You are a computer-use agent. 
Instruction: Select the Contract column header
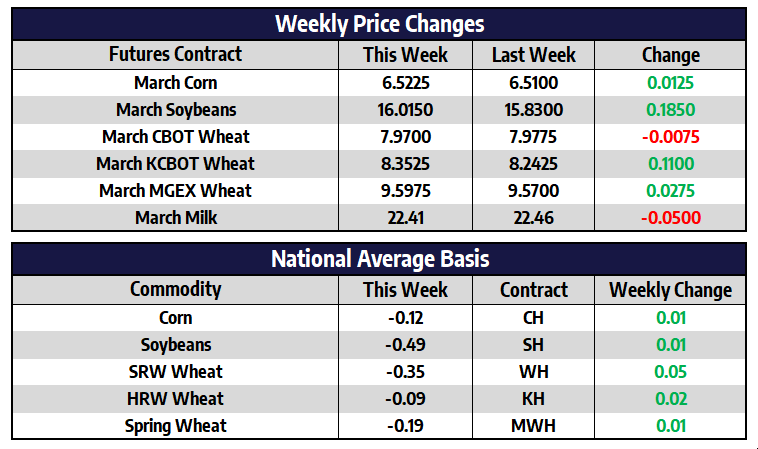[533, 290]
